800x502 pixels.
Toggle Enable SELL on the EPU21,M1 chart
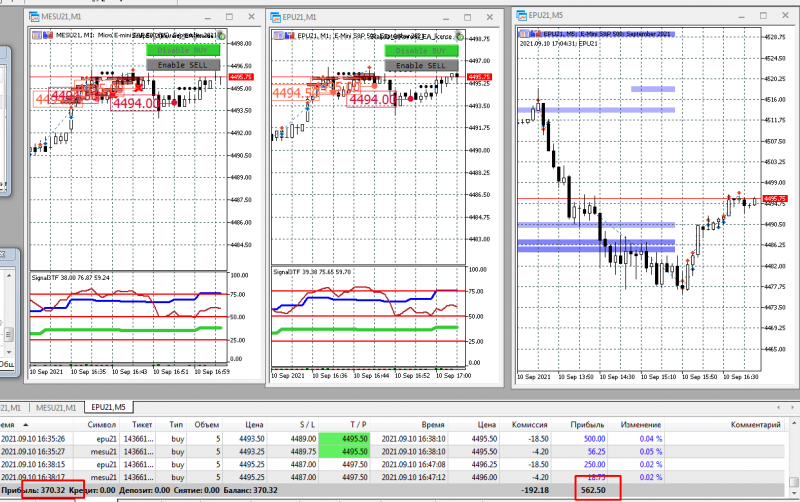coord(421,65)
